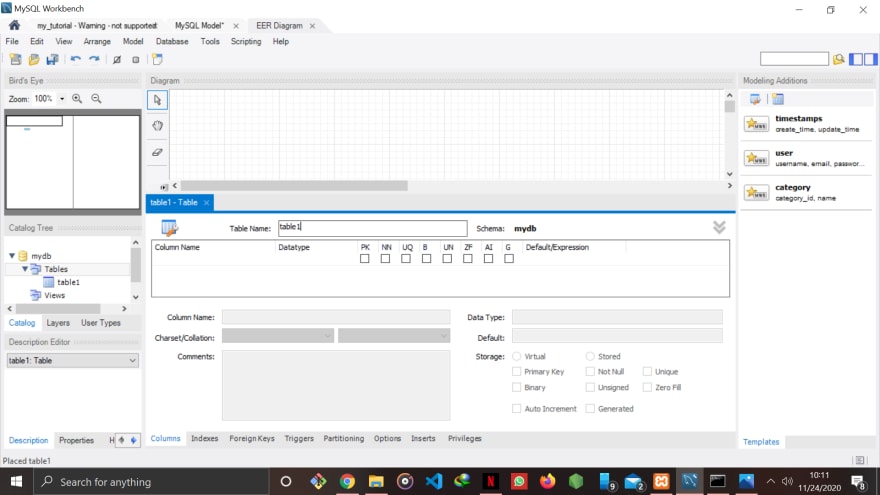This screenshot has width=880, height=495.
Task: Open Firefox from the taskbar
Action: [548, 482]
